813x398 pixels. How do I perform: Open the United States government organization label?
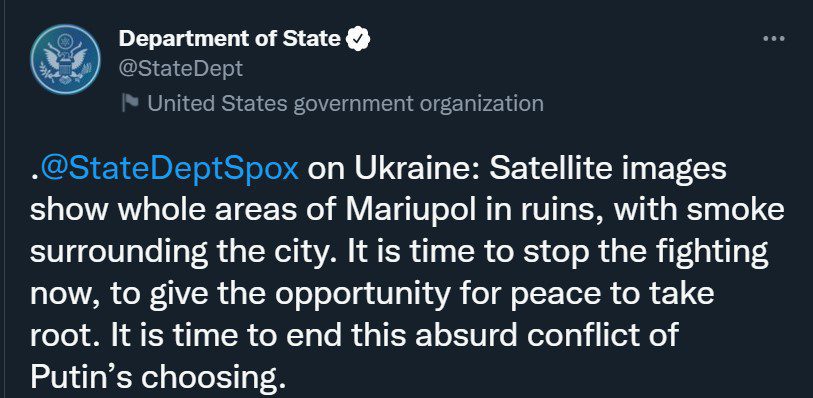click(x=345, y=103)
